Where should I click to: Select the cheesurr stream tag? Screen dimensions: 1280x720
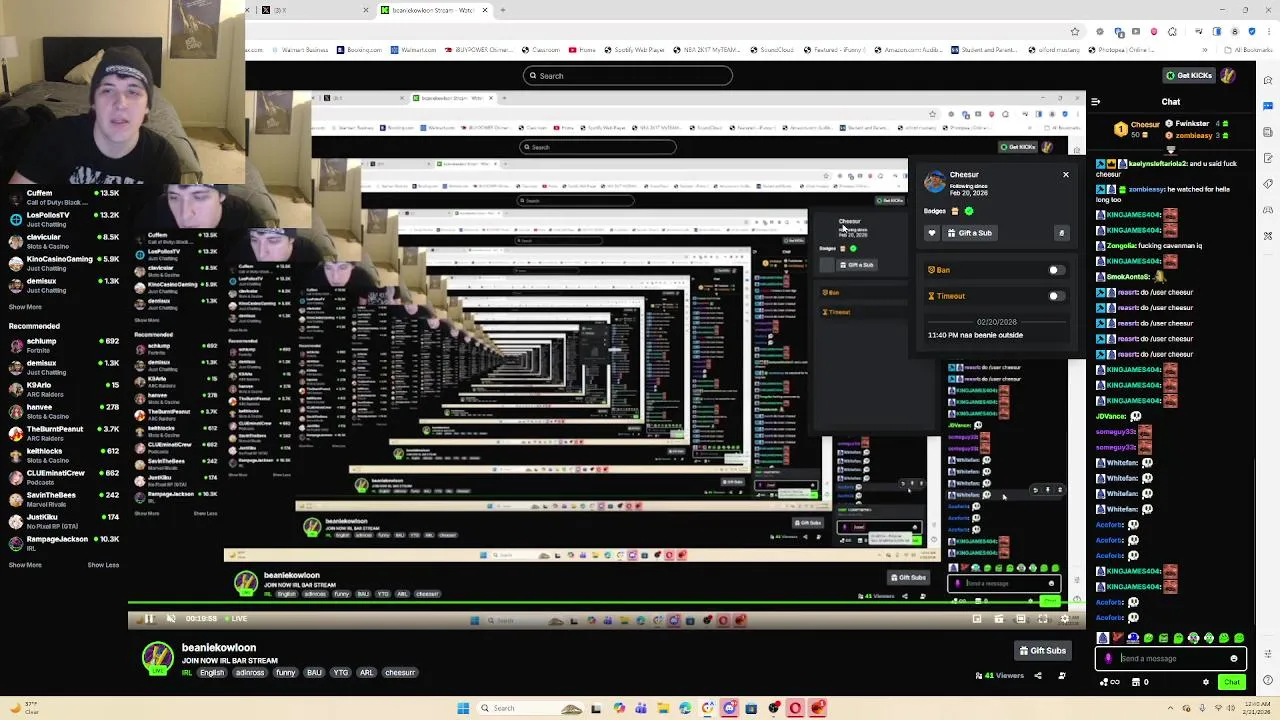tap(400, 672)
